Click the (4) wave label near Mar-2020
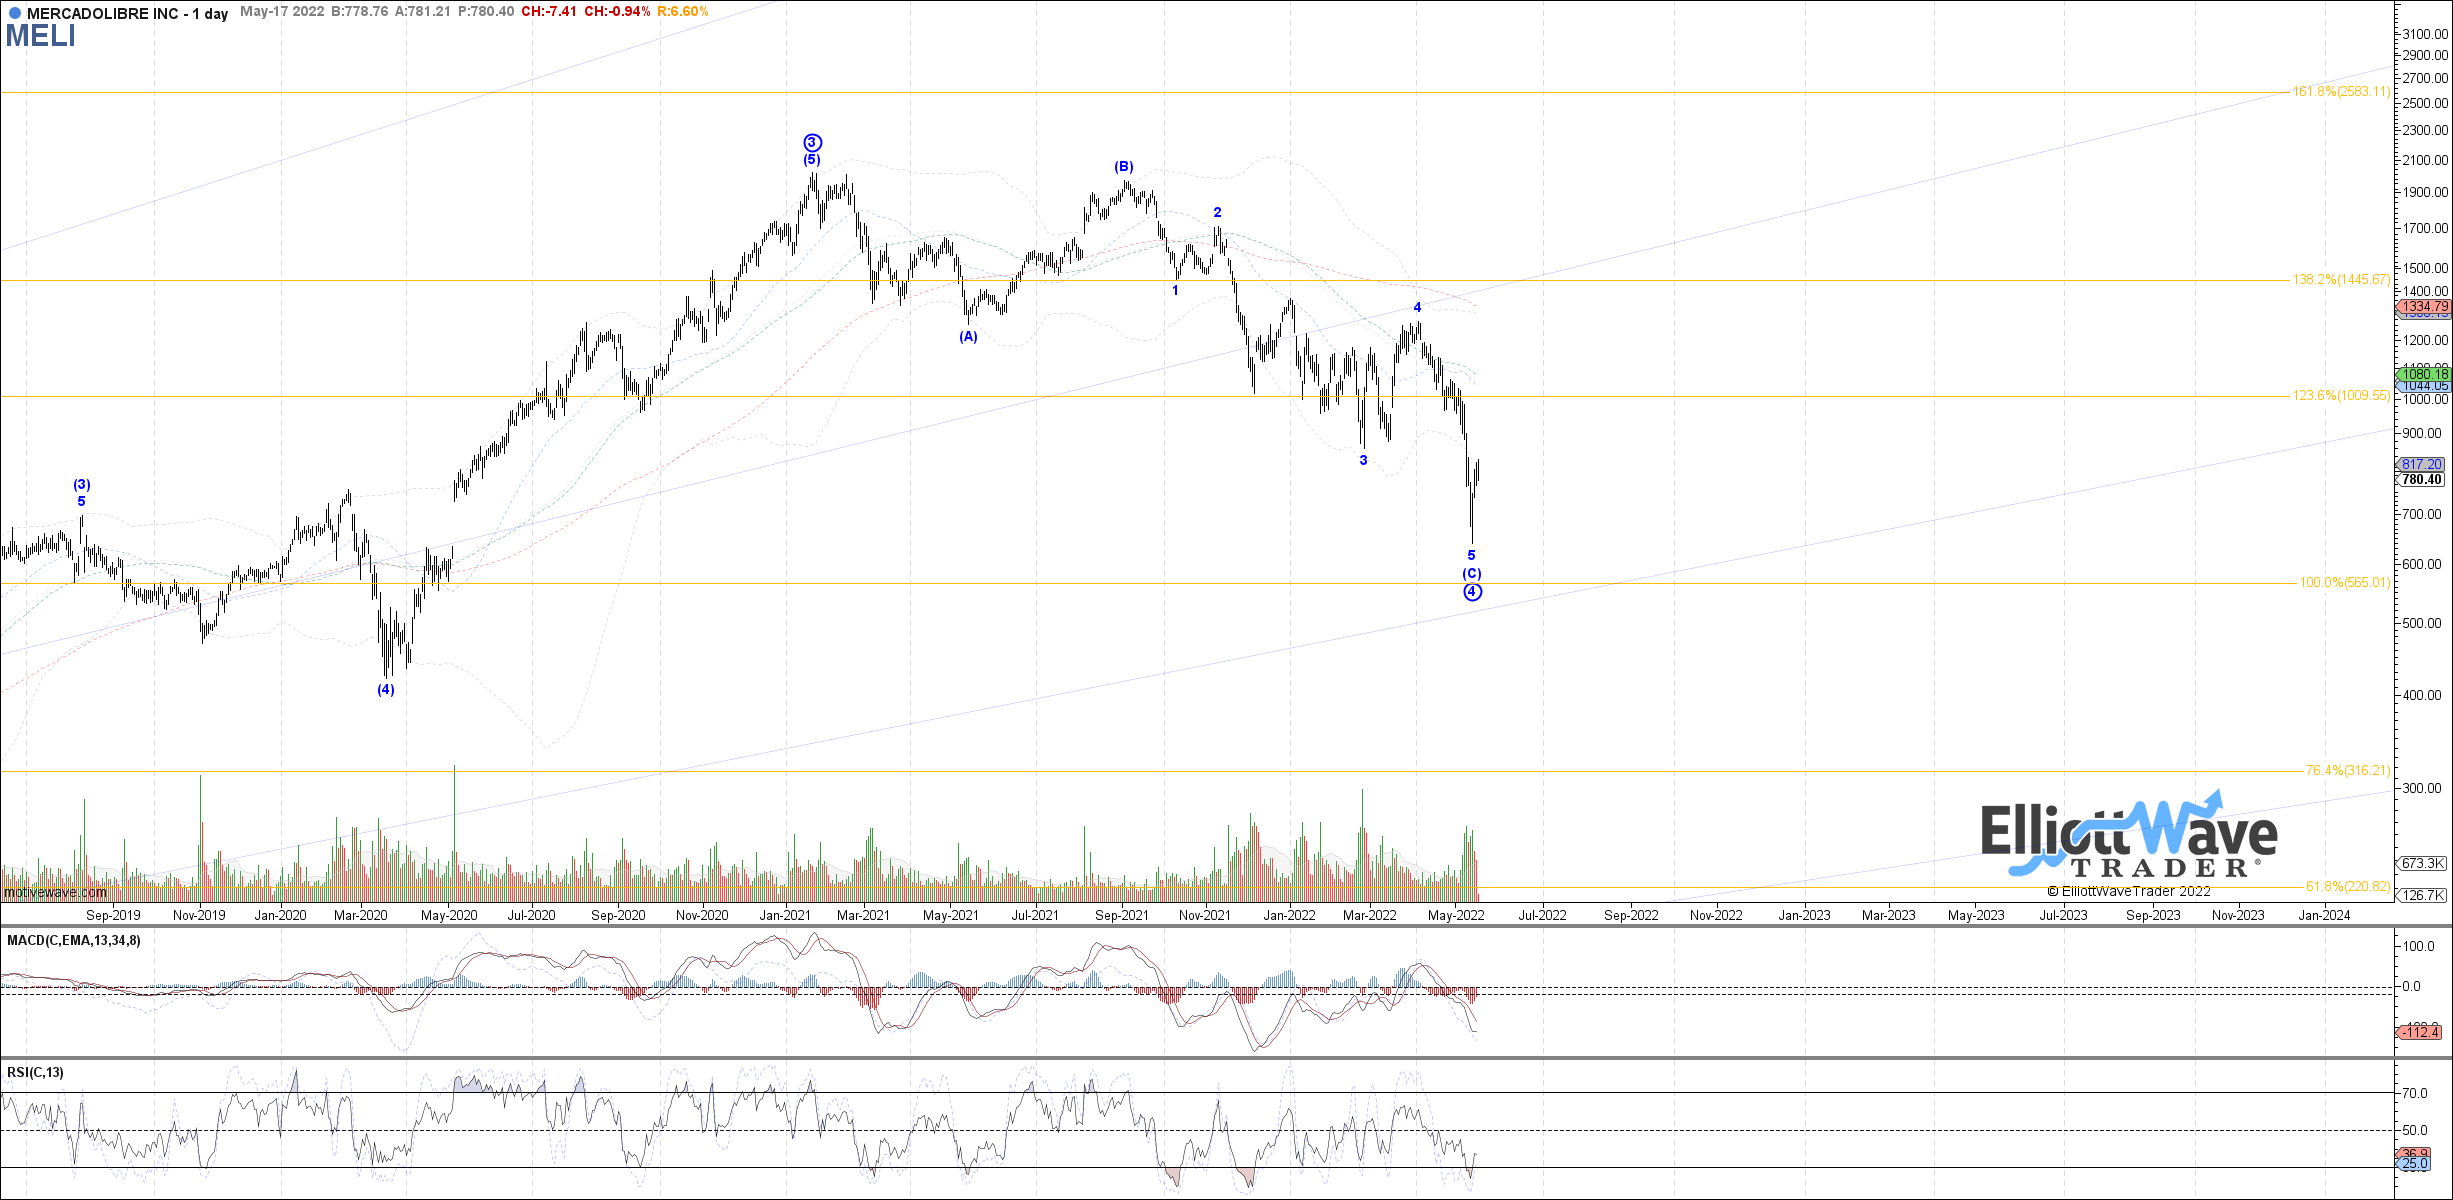Screen dimensions: 2453x1200 (386, 690)
